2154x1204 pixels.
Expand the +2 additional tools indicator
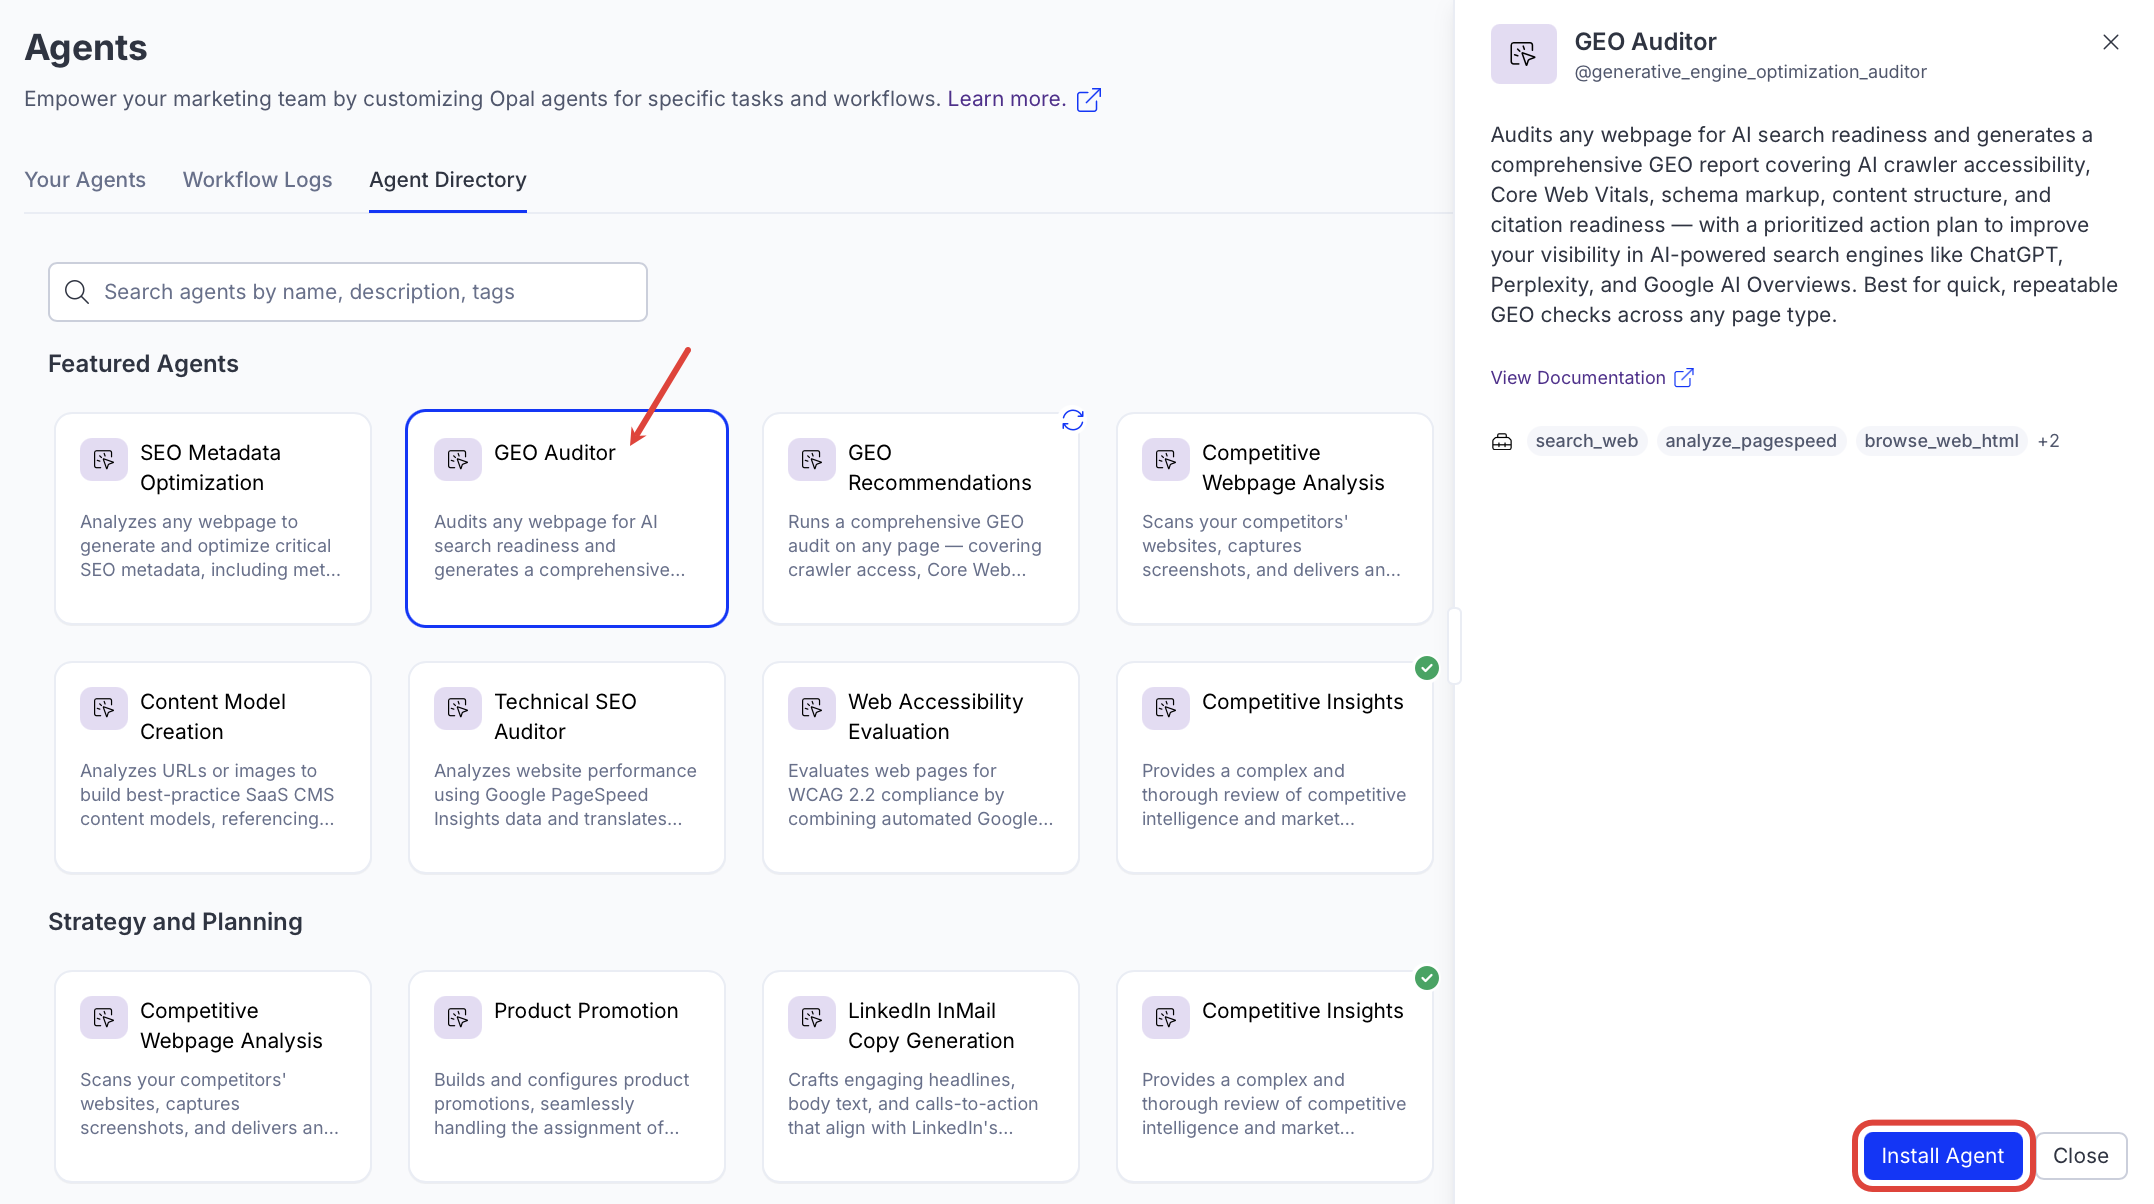pyautogui.click(x=2048, y=441)
